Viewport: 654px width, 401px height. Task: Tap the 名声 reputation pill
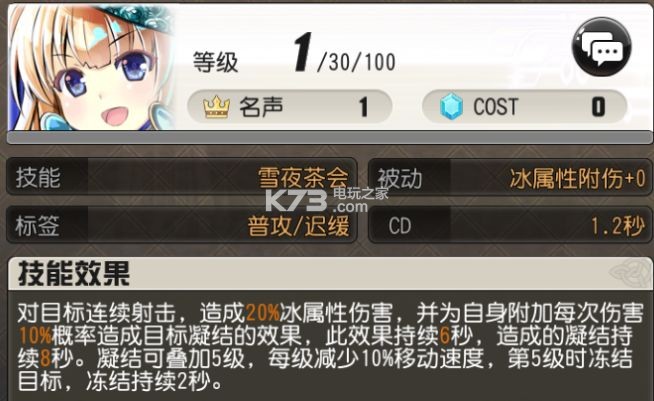click(289, 106)
